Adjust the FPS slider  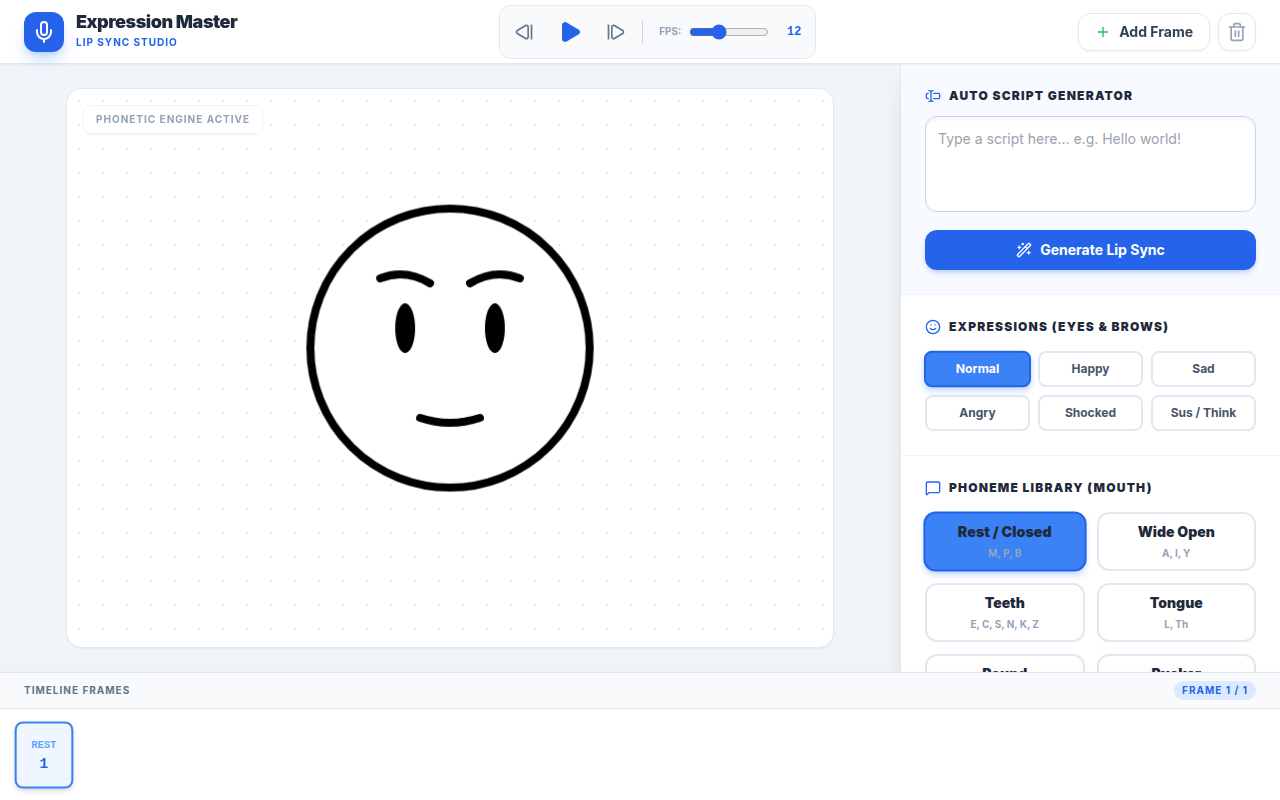point(729,32)
